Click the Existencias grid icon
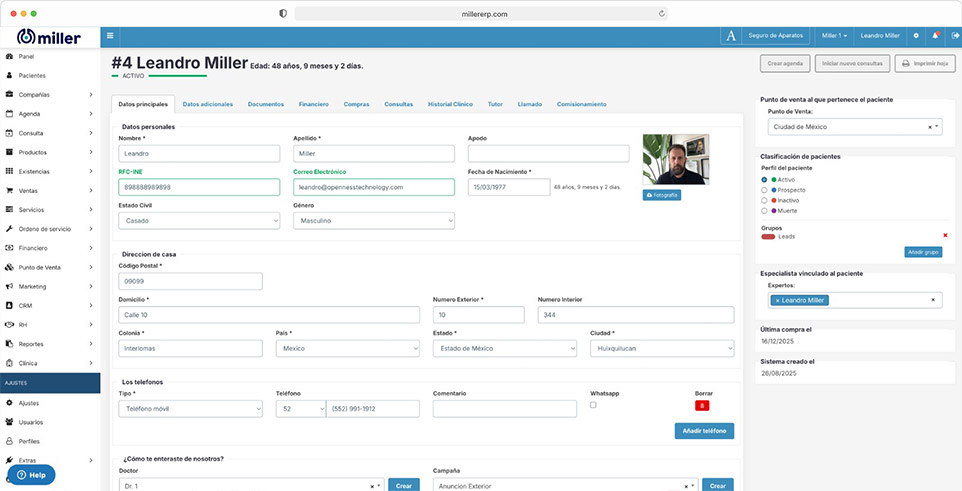This screenshot has height=491, width=962. click(x=9, y=171)
